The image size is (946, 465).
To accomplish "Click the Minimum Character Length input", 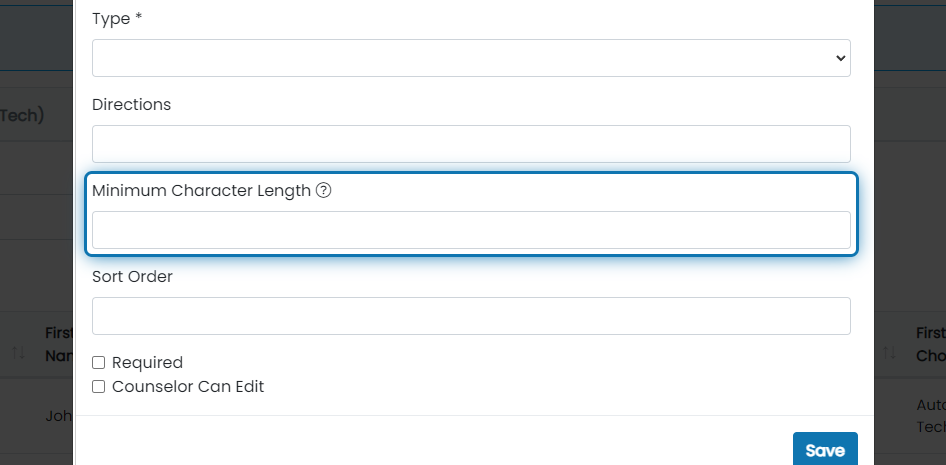I will [x=471, y=230].
